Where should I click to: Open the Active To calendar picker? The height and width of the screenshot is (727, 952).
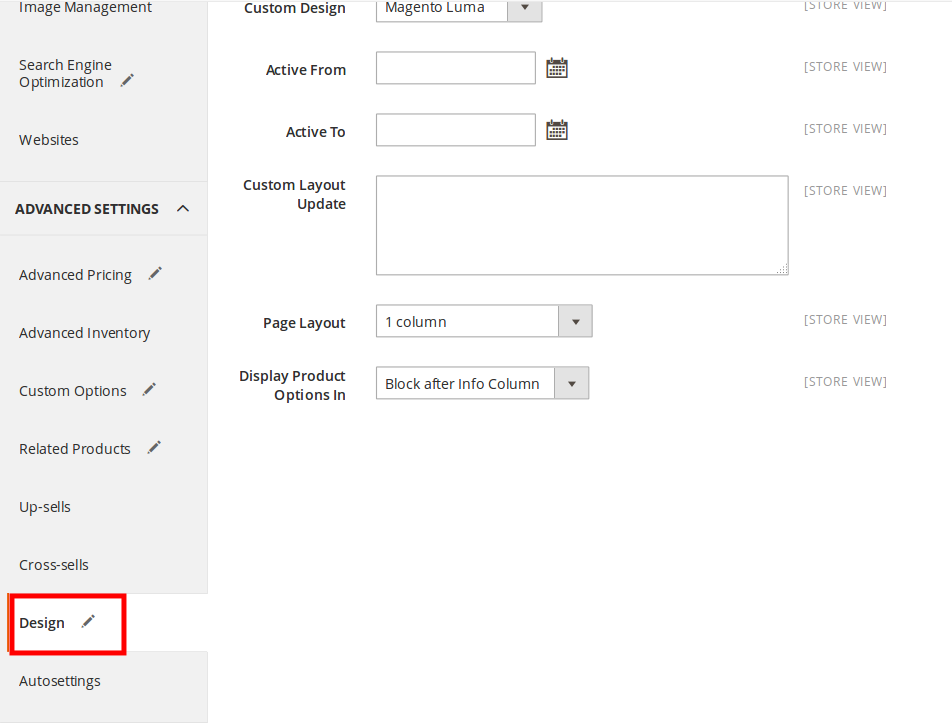[x=557, y=130]
